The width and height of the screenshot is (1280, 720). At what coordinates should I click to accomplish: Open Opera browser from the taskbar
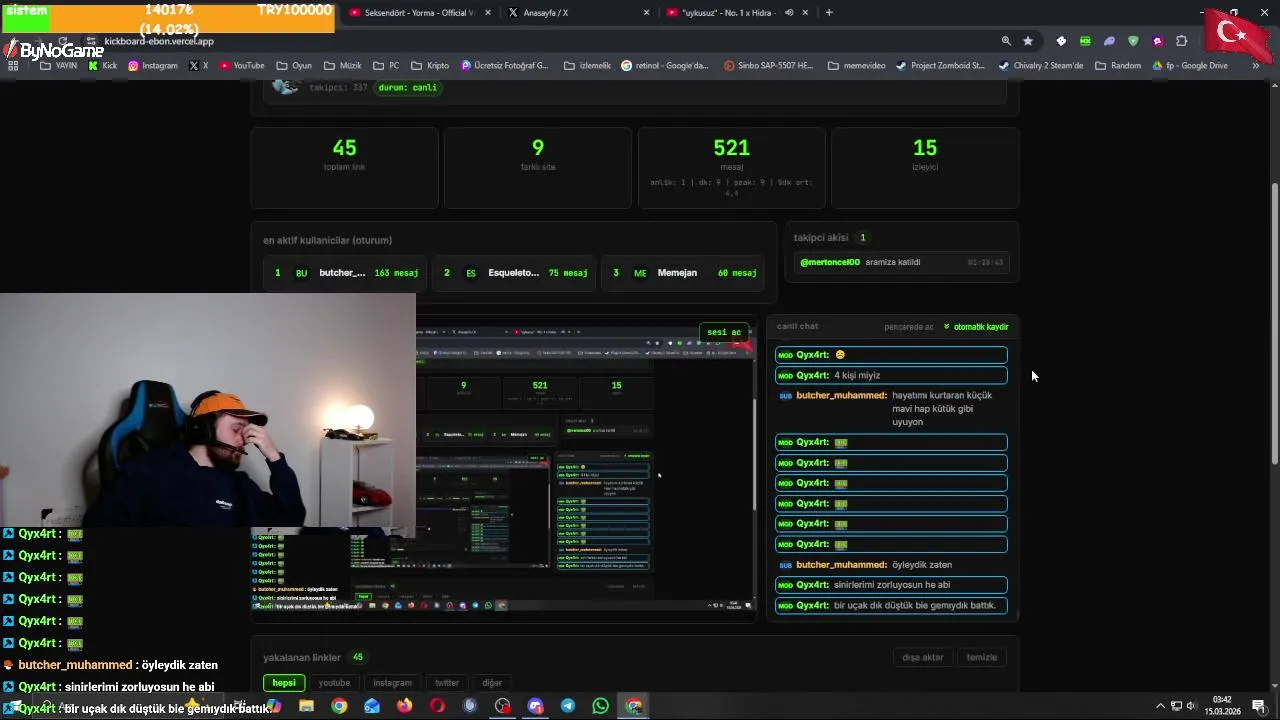click(437, 706)
